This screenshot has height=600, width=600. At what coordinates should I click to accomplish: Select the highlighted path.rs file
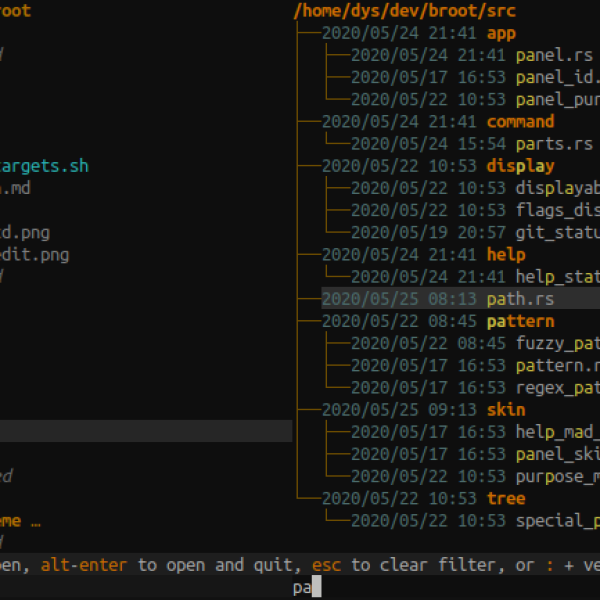point(519,299)
